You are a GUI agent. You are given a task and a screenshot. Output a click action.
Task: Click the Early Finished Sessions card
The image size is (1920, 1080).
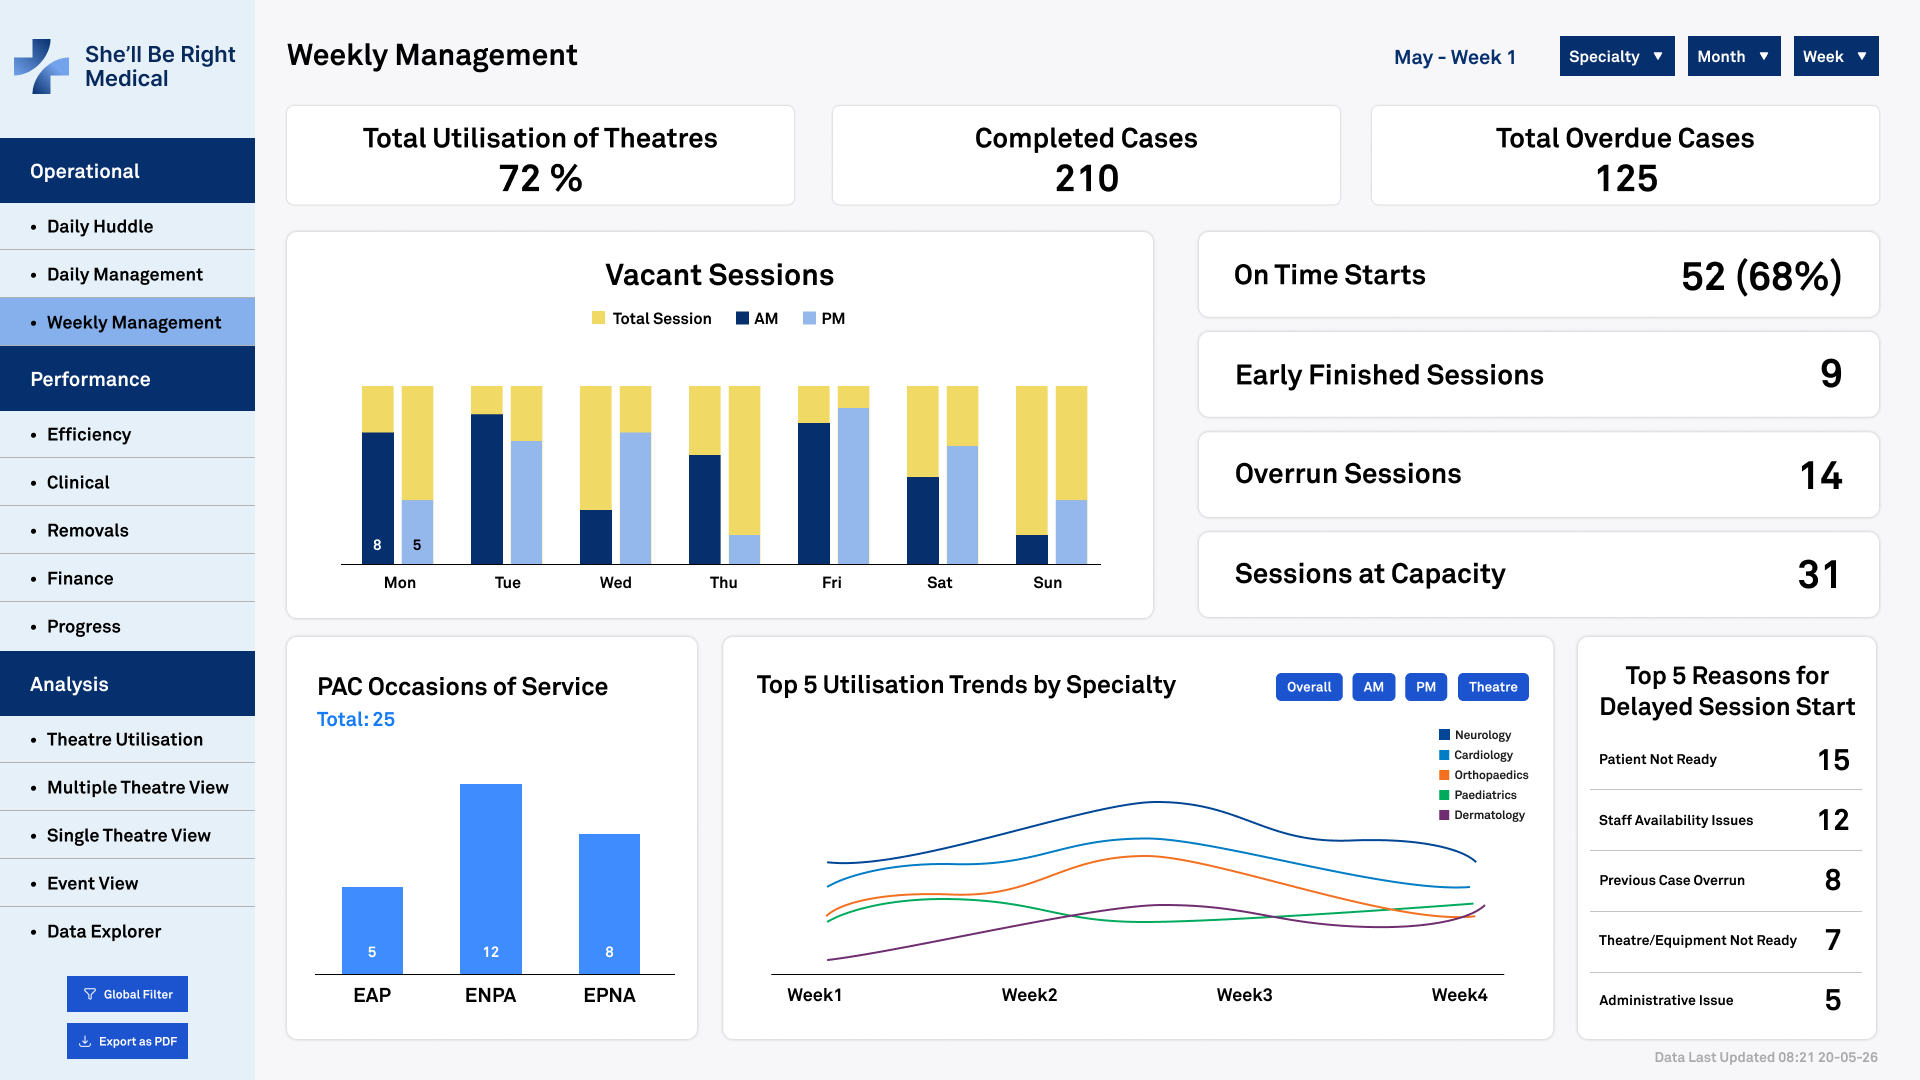point(1538,375)
